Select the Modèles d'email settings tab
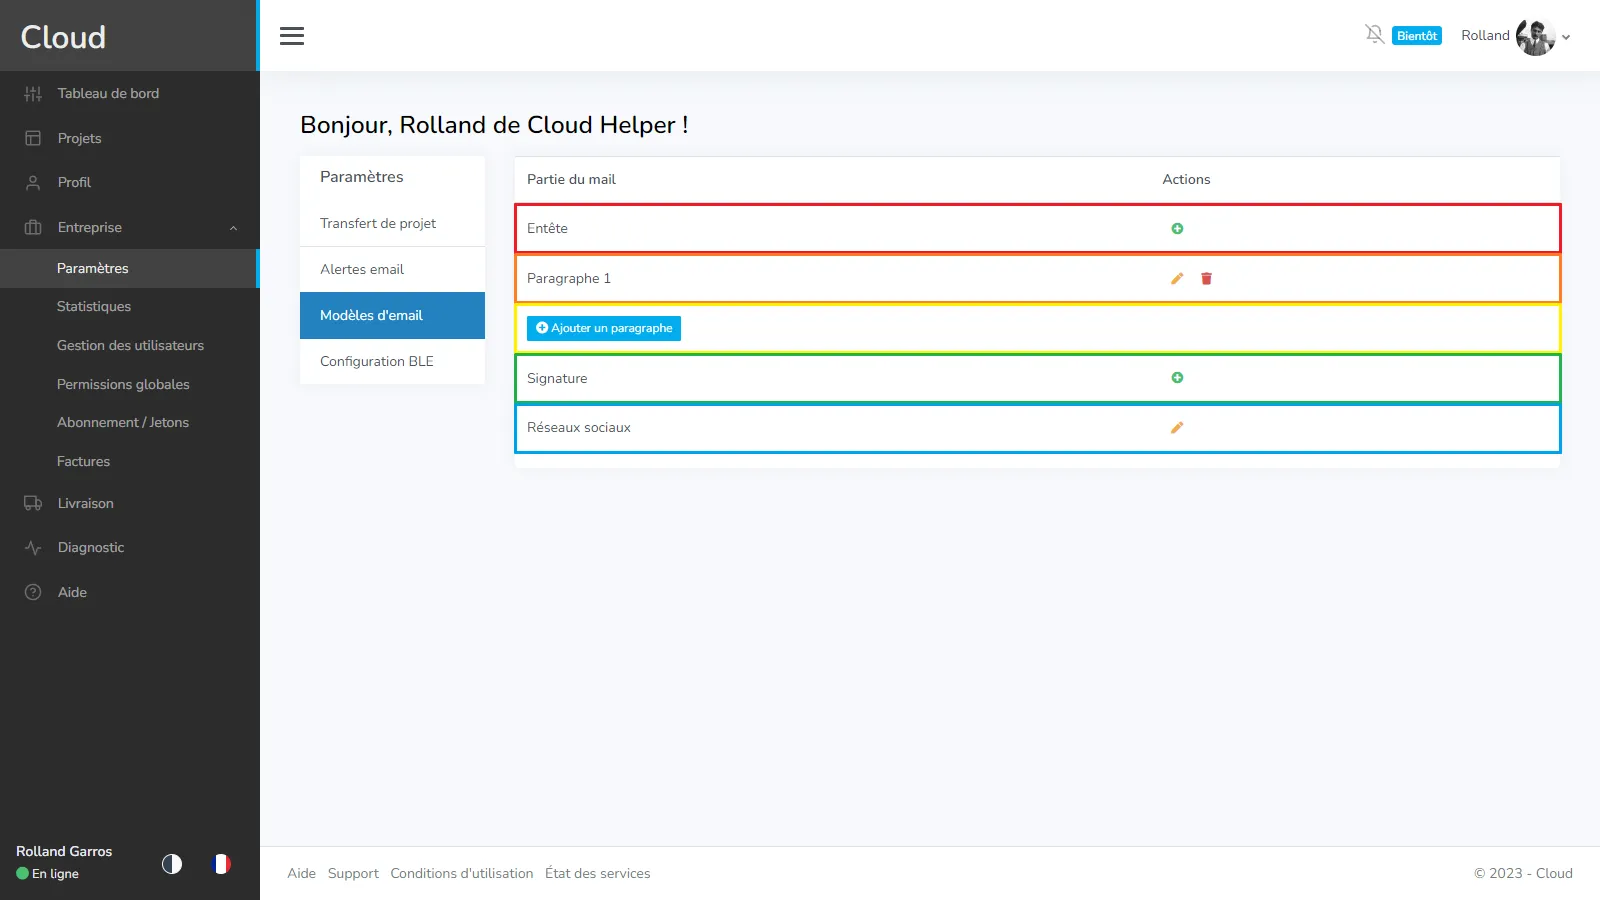The height and width of the screenshot is (900, 1600). point(392,316)
